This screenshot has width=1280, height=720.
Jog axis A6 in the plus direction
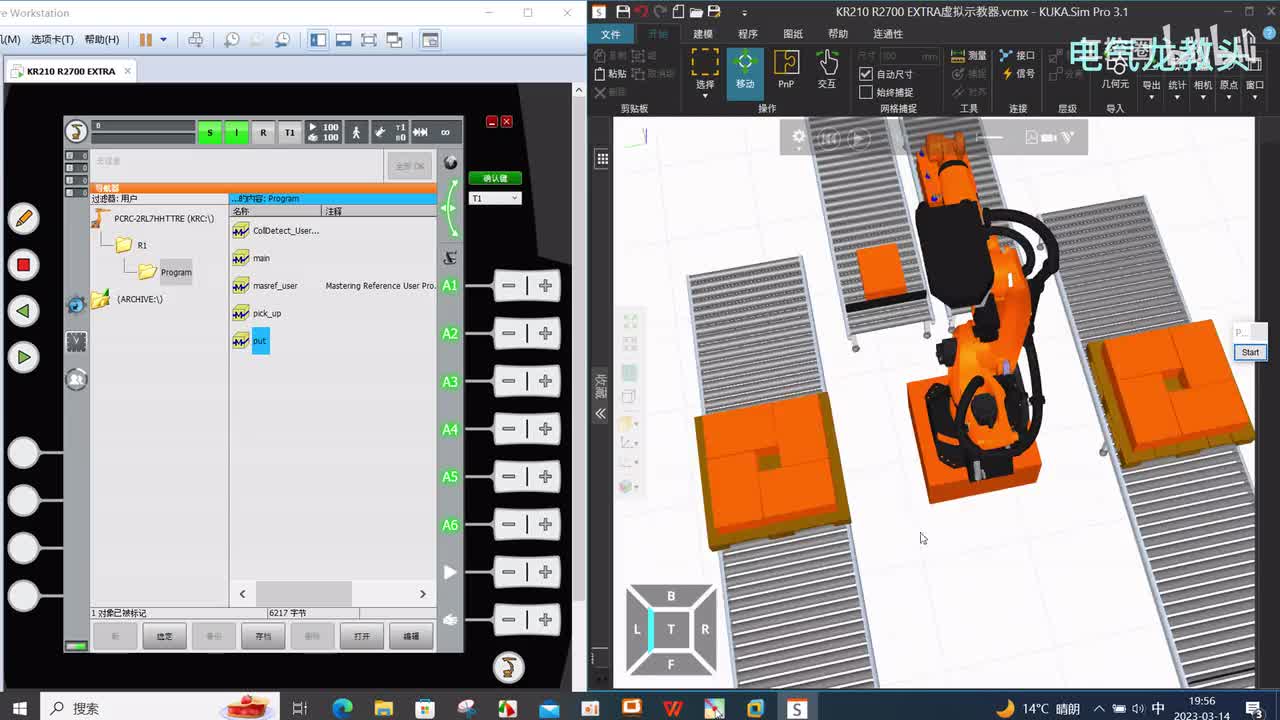(545, 524)
